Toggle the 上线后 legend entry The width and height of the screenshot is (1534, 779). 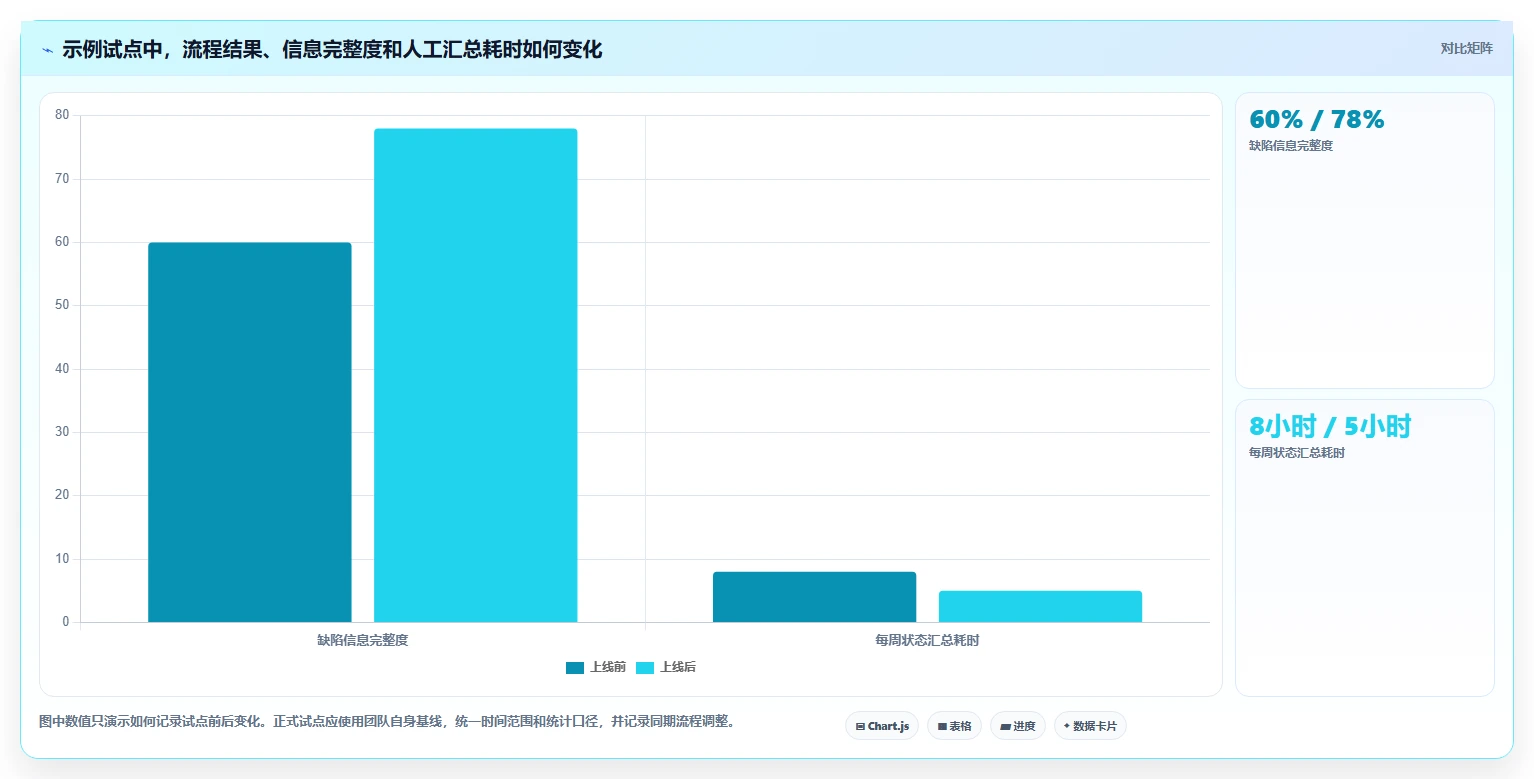click(x=666, y=667)
